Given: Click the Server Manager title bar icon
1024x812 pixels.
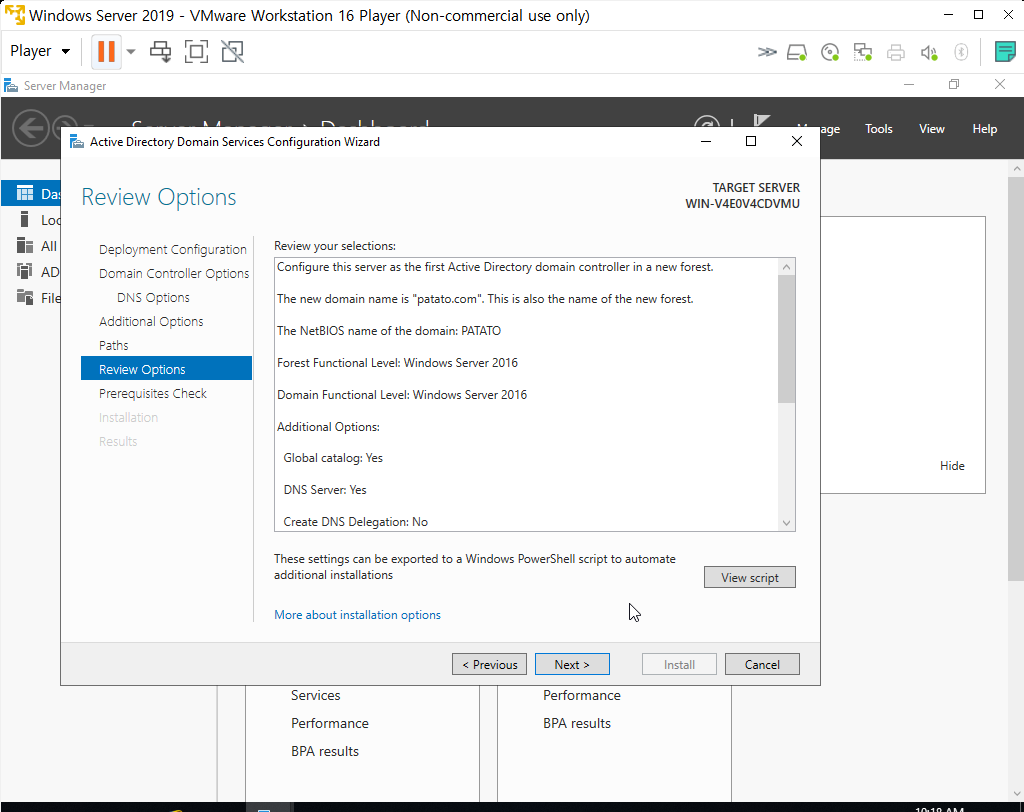Looking at the screenshot, I should [11, 86].
